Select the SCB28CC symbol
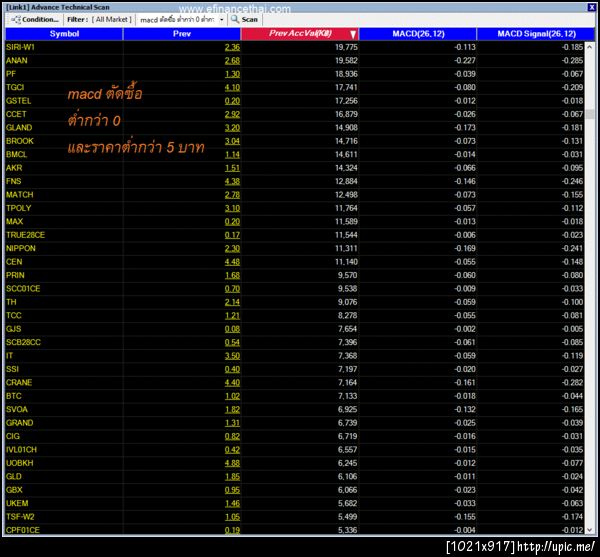 tap(23, 342)
